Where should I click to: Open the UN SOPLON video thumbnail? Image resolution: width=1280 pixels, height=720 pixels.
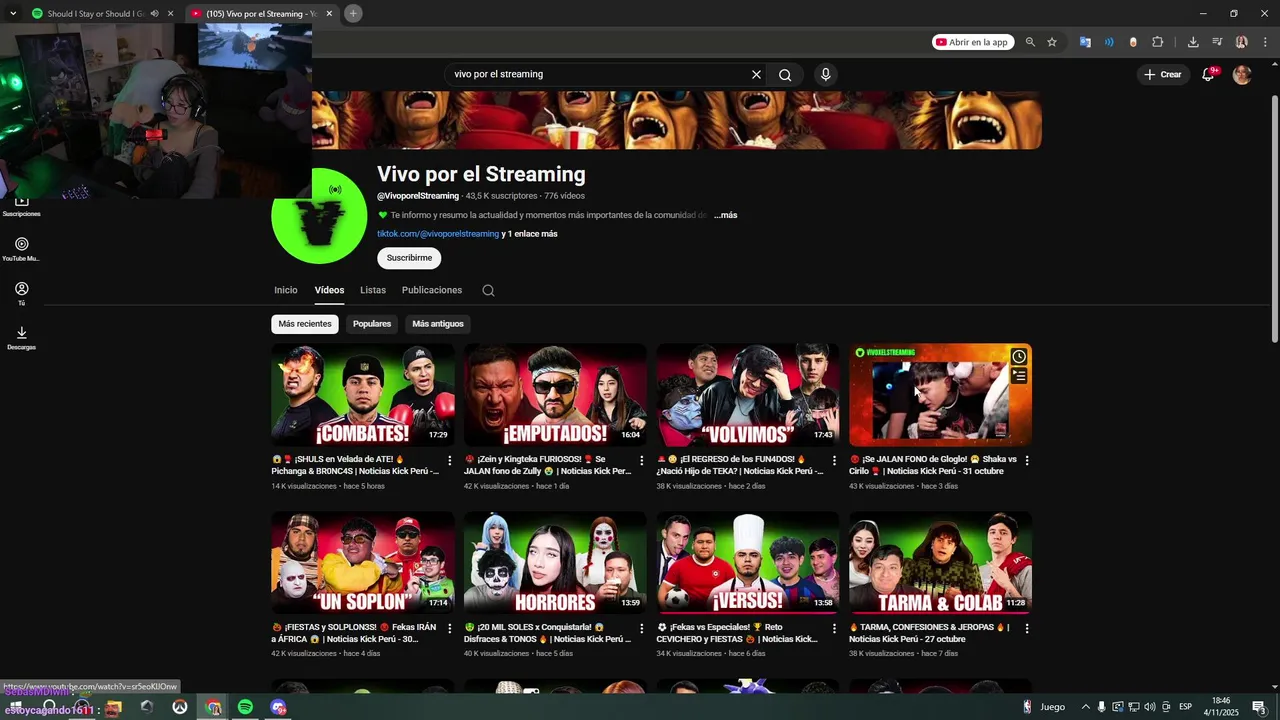coord(363,563)
